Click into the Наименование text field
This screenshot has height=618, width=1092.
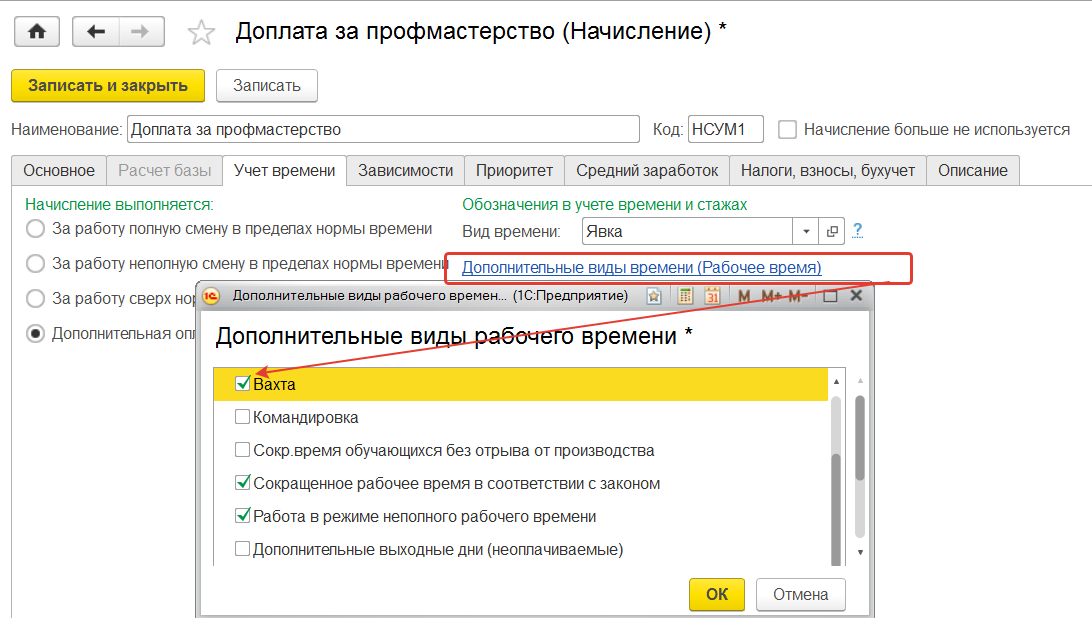(x=382, y=129)
